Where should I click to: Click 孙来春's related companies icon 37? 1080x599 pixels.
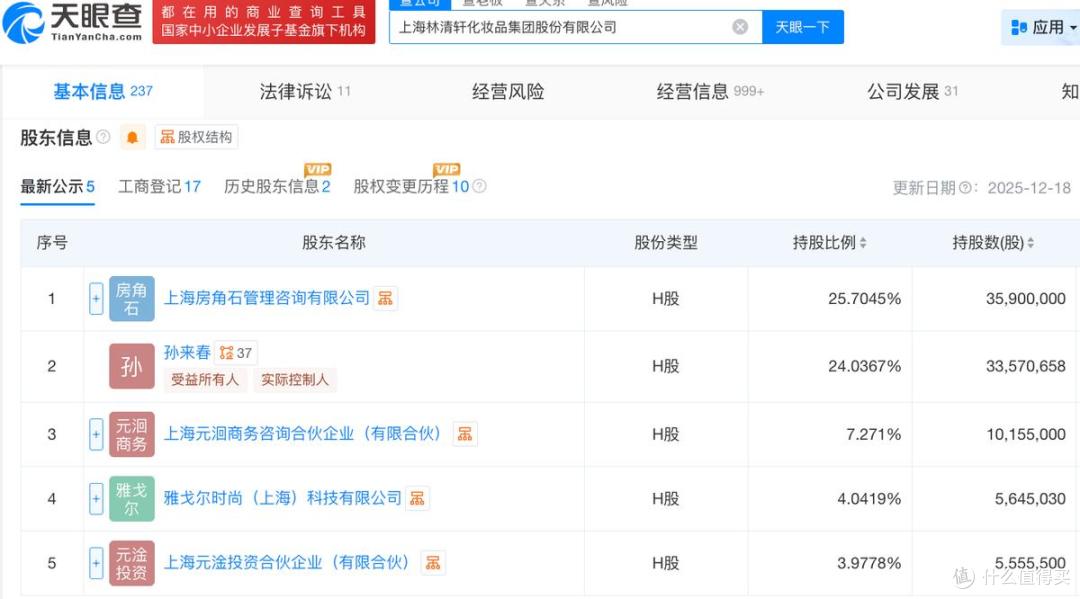236,353
